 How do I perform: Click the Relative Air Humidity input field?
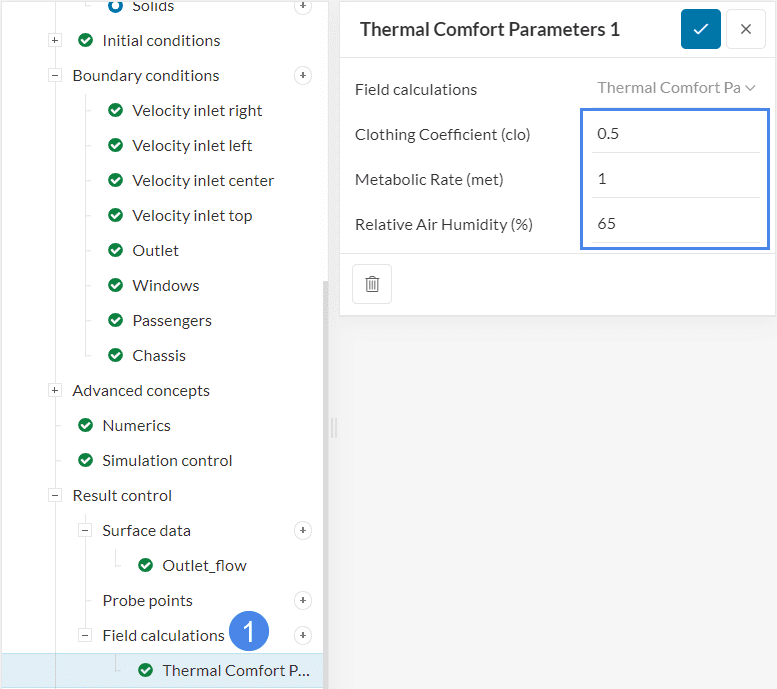675,224
